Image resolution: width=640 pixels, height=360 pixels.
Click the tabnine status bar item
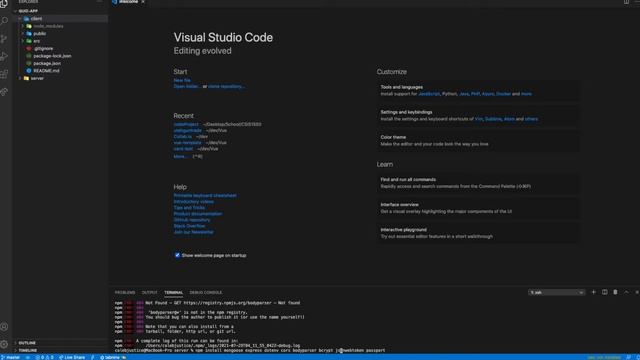[x=112, y=357]
